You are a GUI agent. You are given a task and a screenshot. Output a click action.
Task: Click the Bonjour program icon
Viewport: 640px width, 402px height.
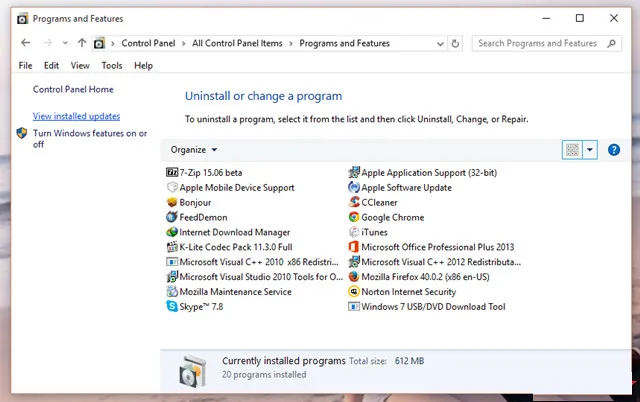click(x=172, y=202)
